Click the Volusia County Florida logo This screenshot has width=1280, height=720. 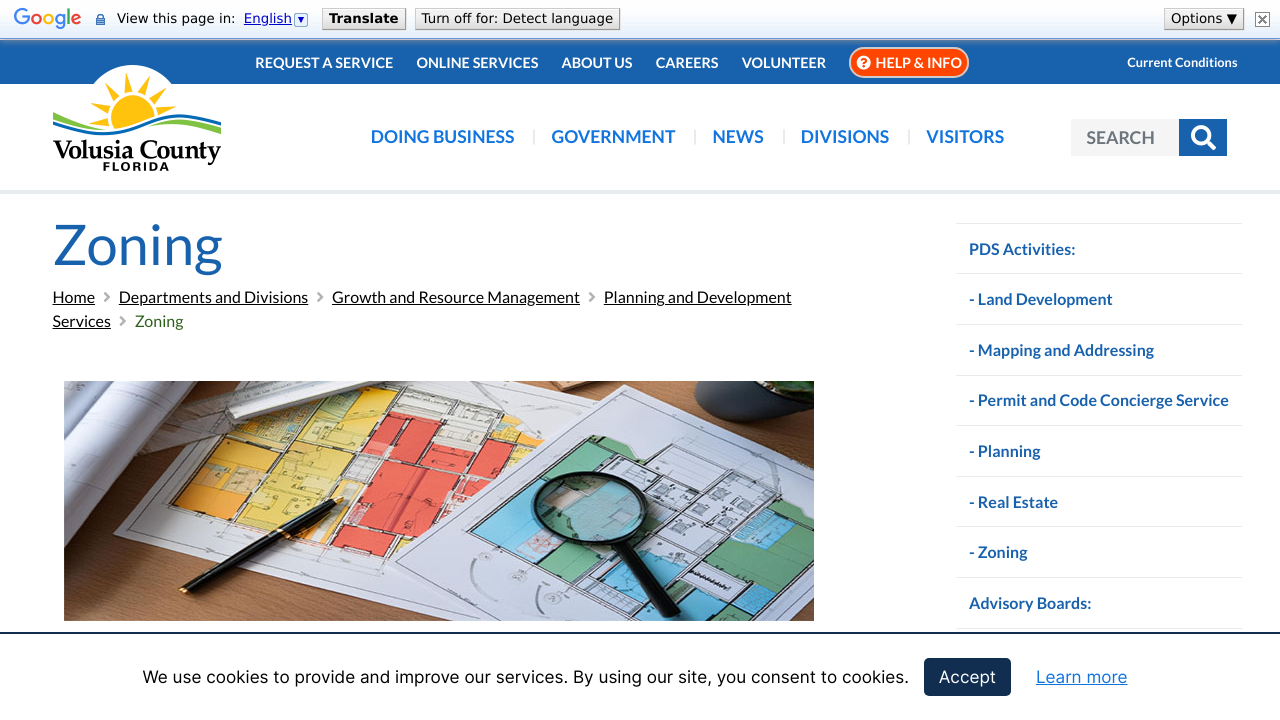tap(137, 120)
